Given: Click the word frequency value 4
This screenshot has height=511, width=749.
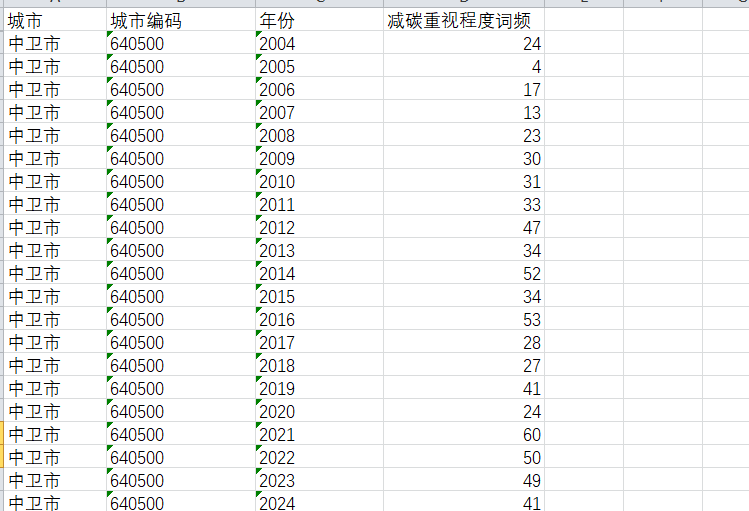Looking at the screenshot, I should [x=464, y=67].
